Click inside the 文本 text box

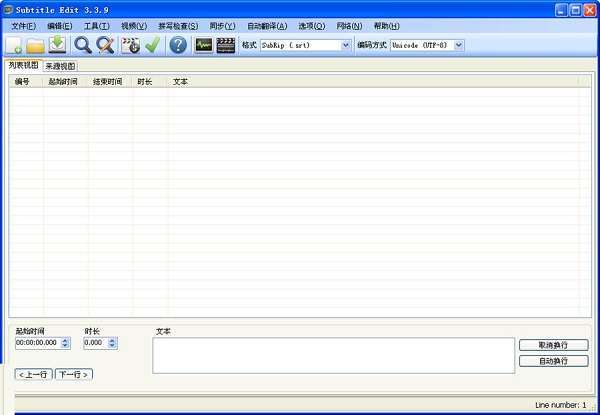[x=332, y=354]
